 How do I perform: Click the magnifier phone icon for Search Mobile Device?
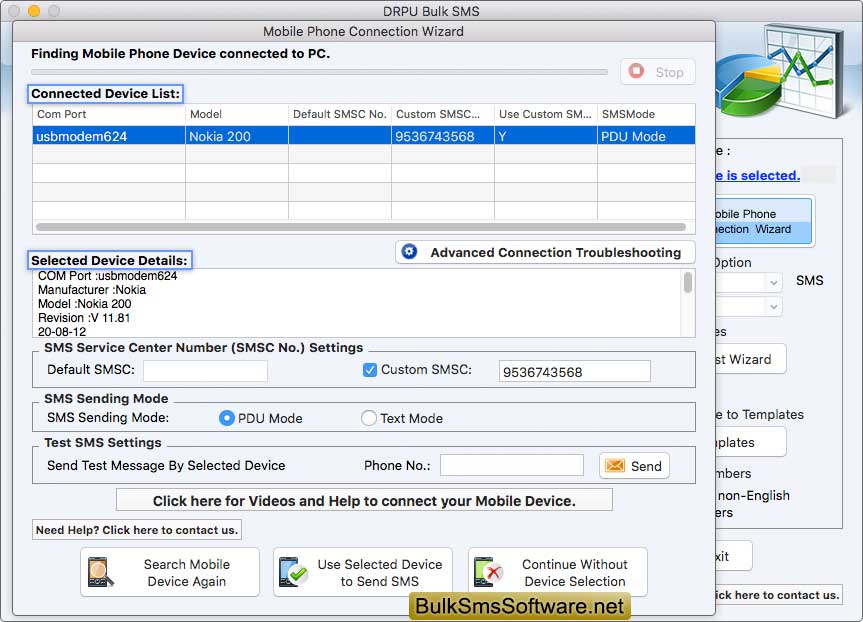[100, 572]
